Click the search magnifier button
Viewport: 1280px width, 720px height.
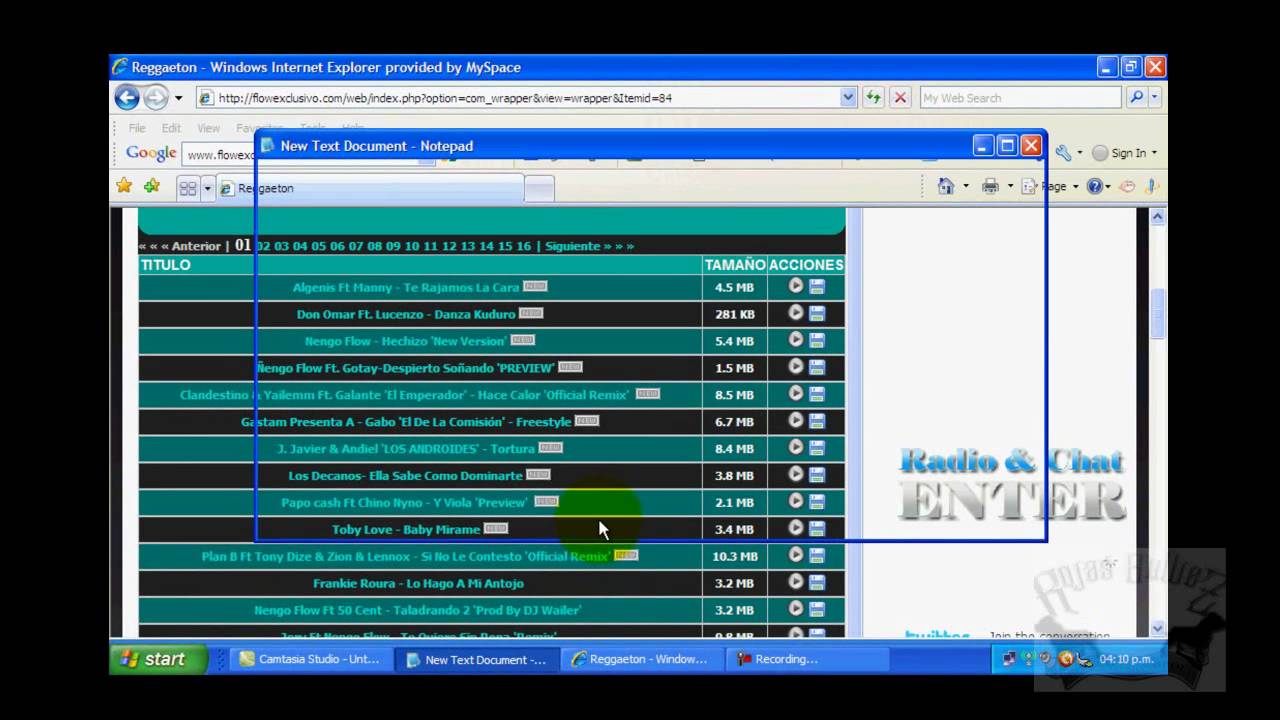coord(1136,97)
